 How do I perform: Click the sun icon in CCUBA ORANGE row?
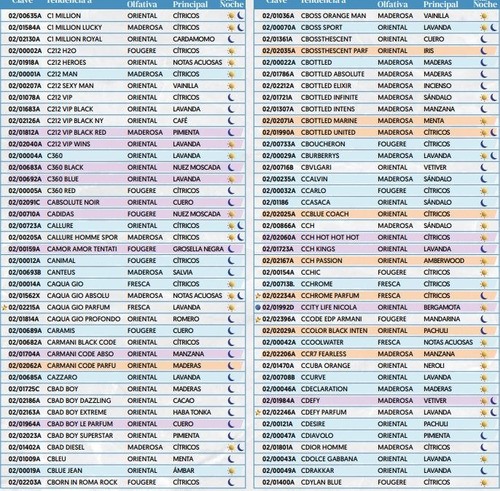click(484, 366)
